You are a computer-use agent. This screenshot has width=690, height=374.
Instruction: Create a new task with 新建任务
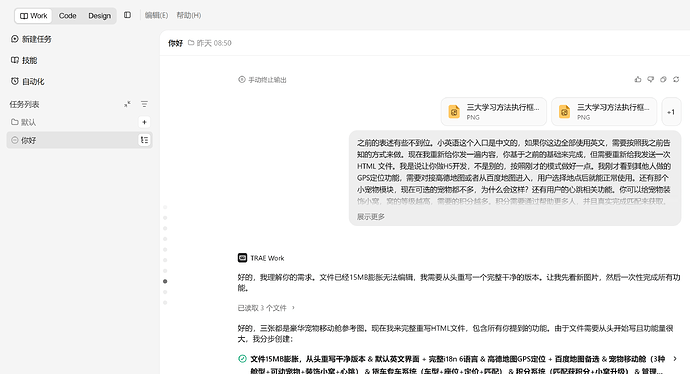31,39
